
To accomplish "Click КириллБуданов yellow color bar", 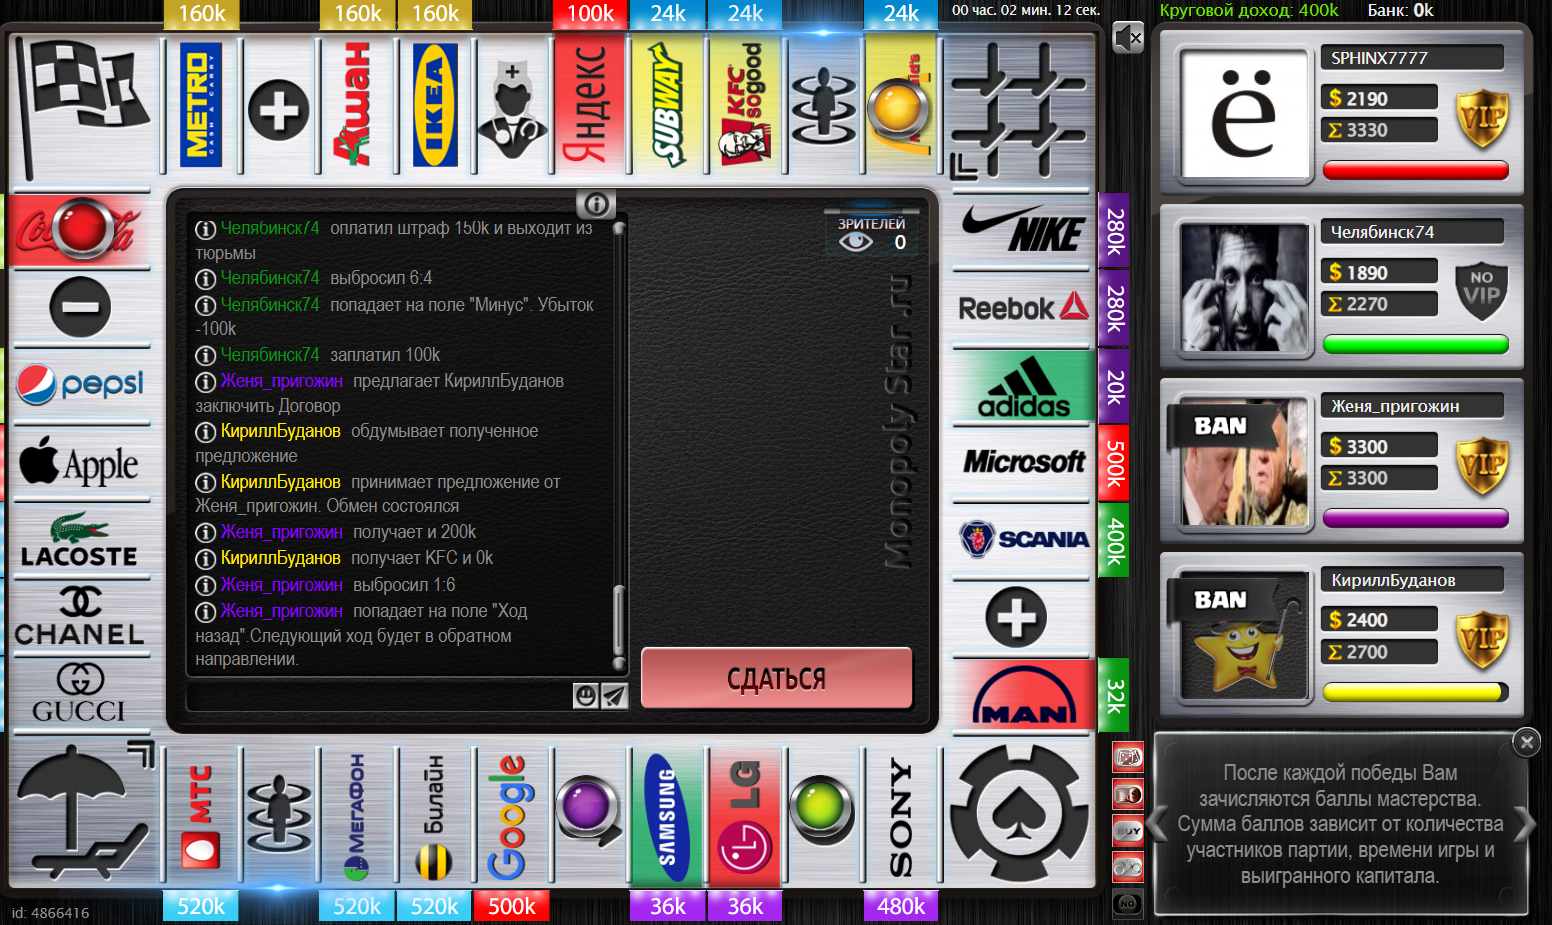I will pos(1415,692).
